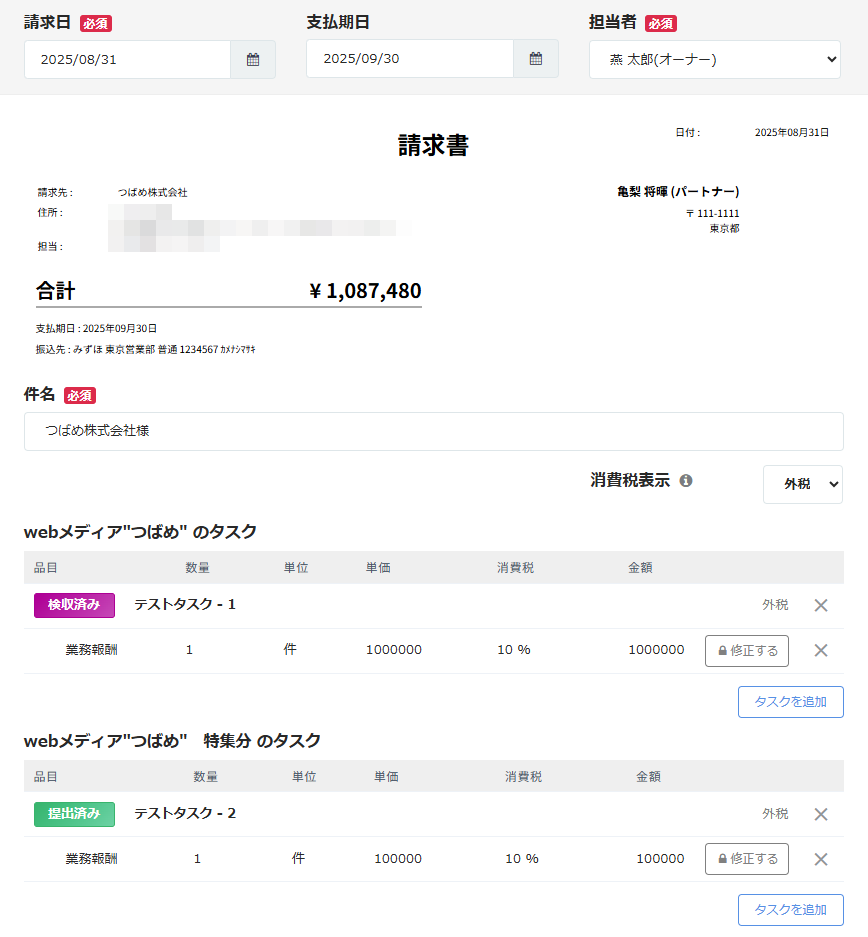868x937 pixels.
Task: Click 支払期日 : 2025年09月30日 text
Action: (96, 329)
